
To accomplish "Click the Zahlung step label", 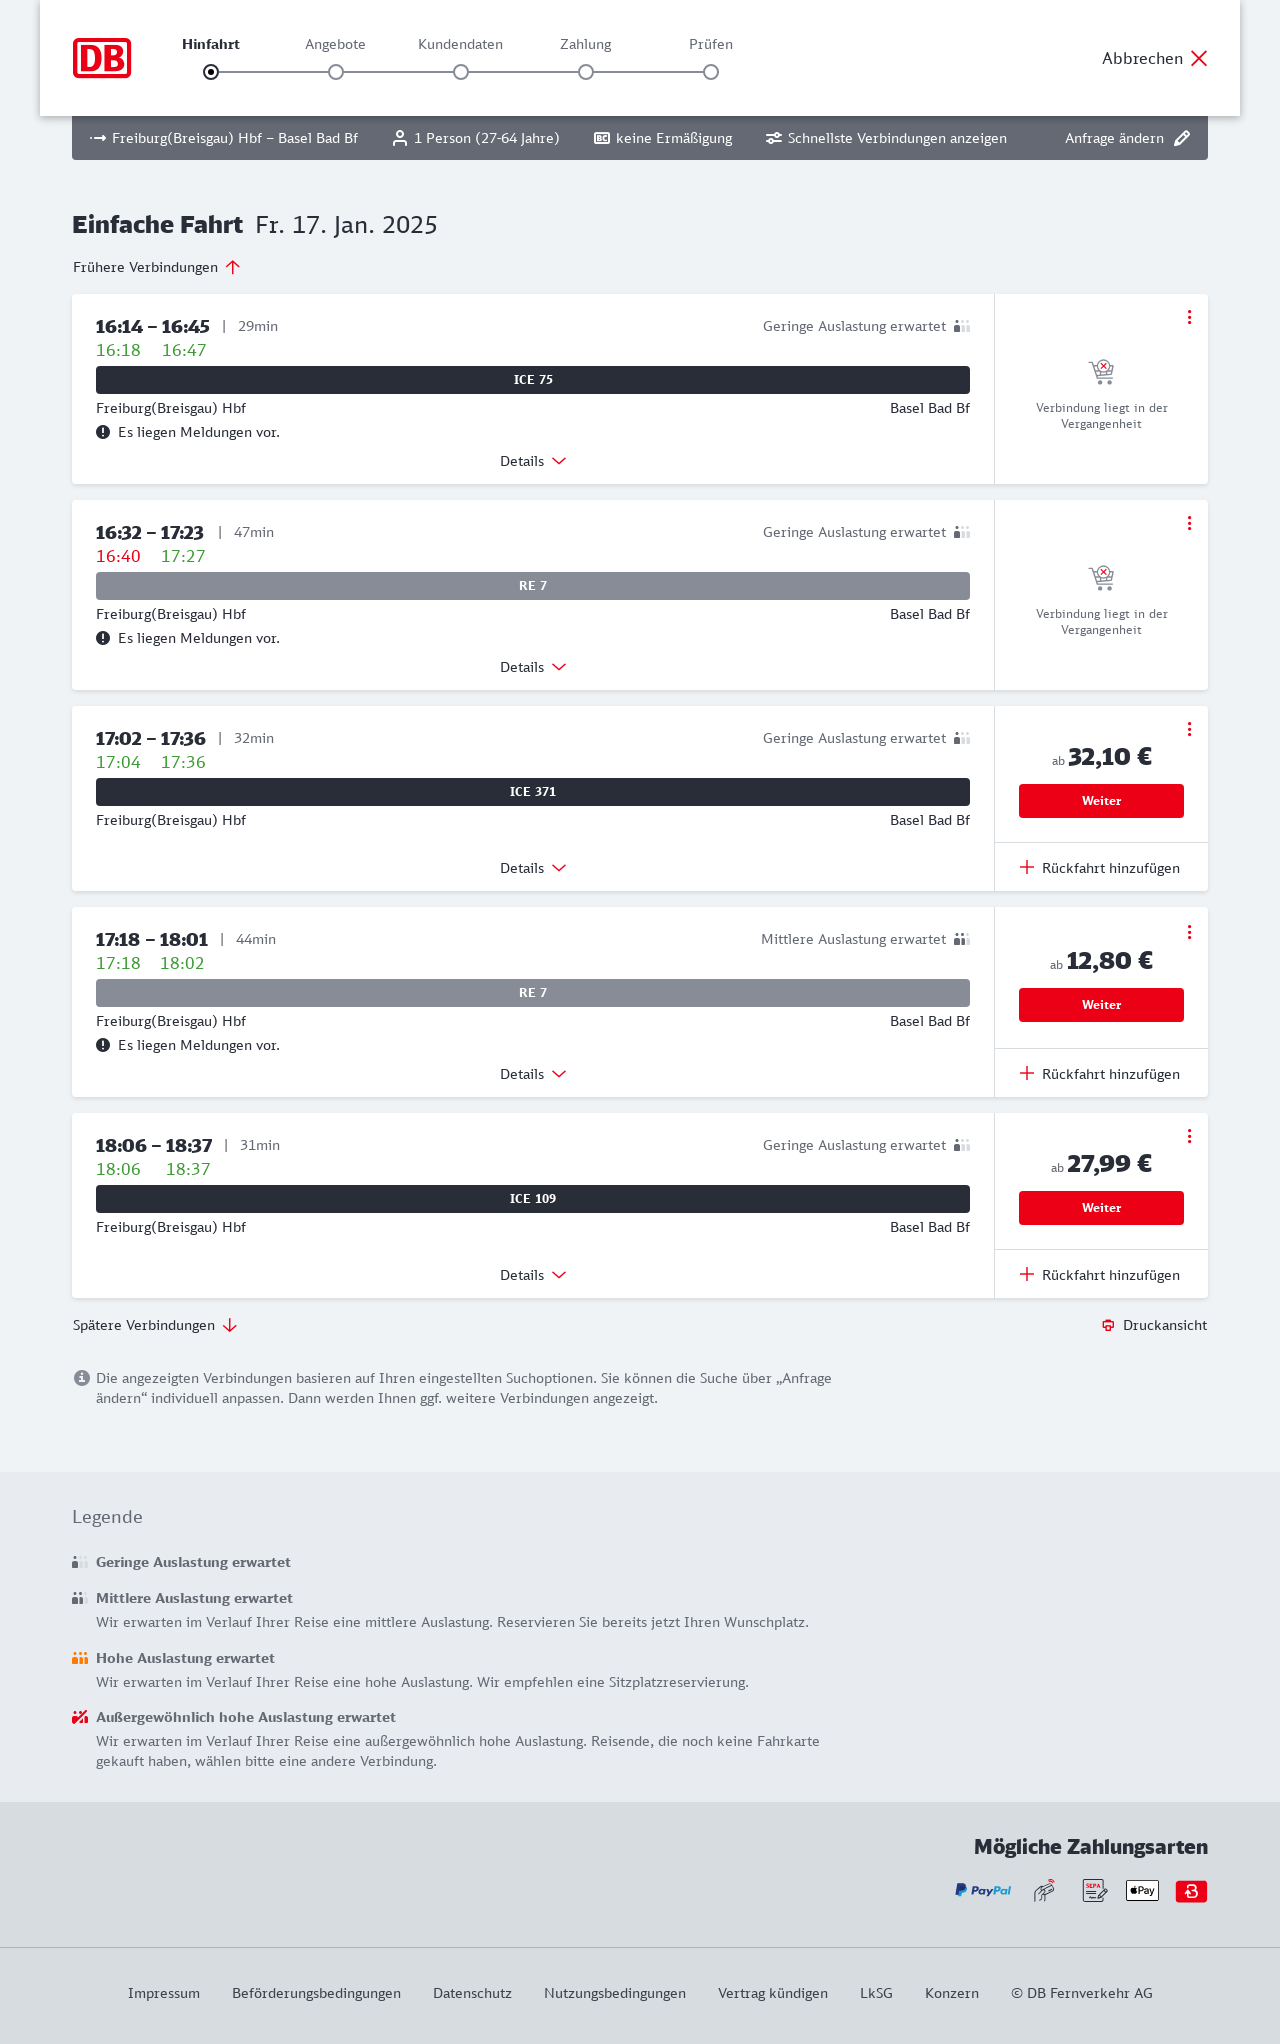I will tap(586, 44).
